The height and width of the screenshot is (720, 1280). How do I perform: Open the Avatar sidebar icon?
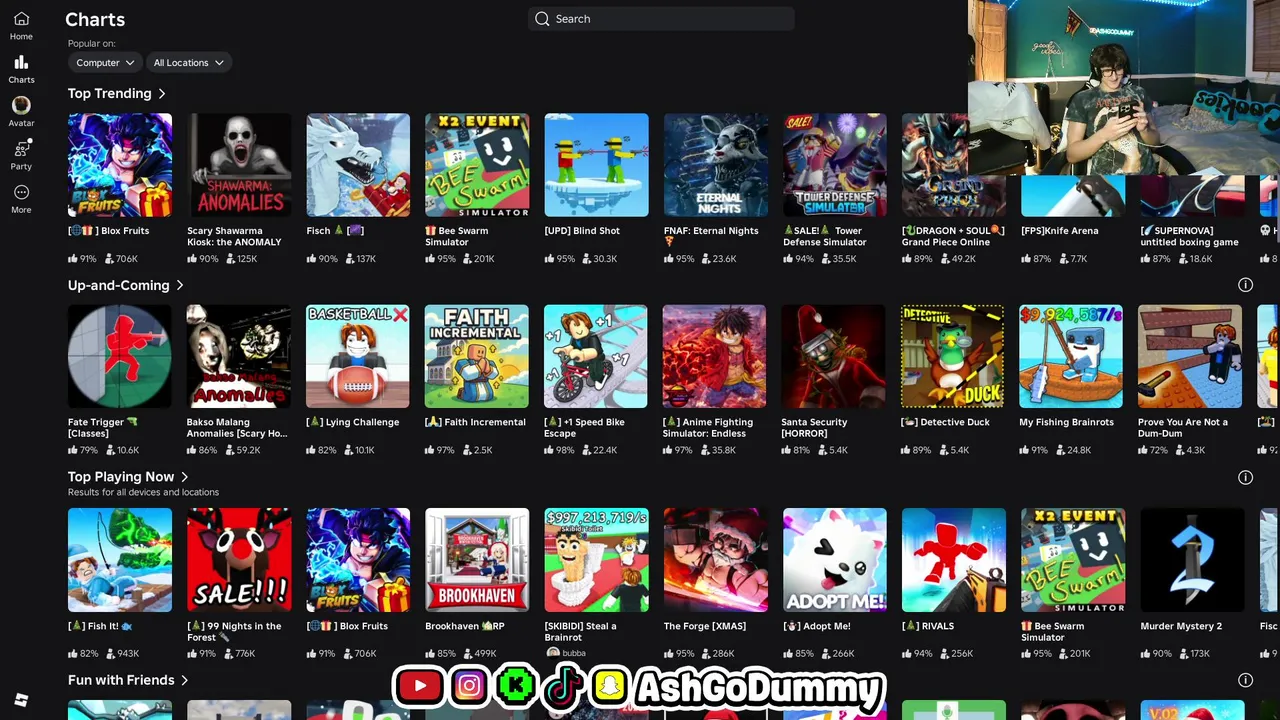(21, 105)
